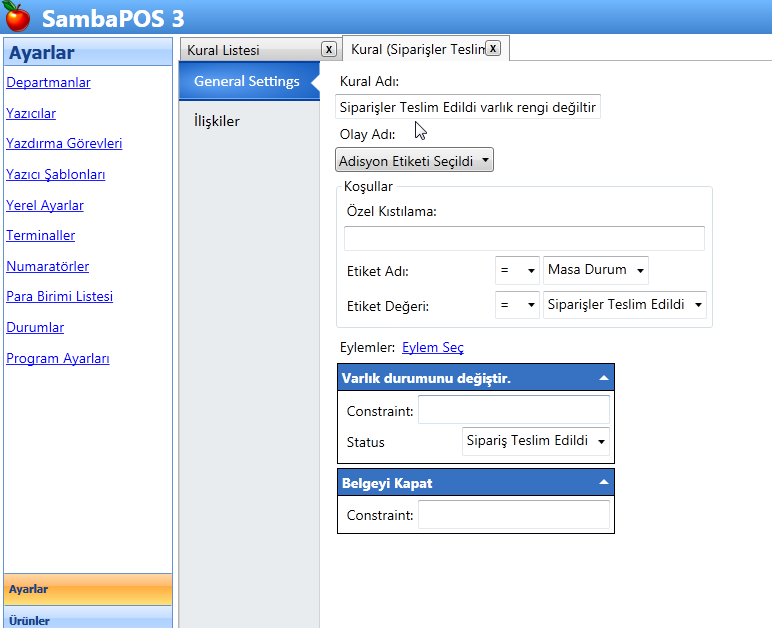Select the General Settings side tab
Viewport: 772px width, 628px height.
point(246,82)
